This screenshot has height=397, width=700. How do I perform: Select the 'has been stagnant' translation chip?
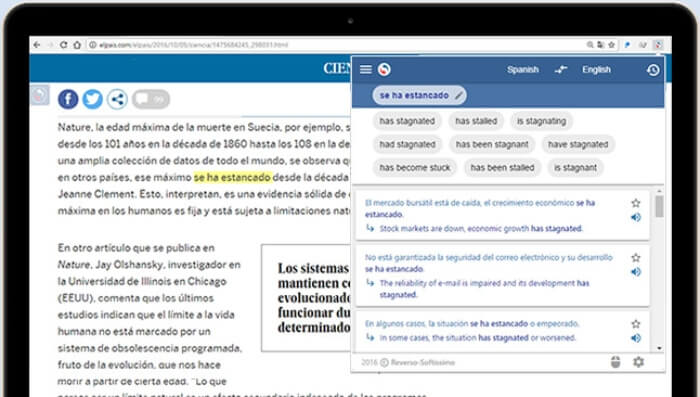492,144
